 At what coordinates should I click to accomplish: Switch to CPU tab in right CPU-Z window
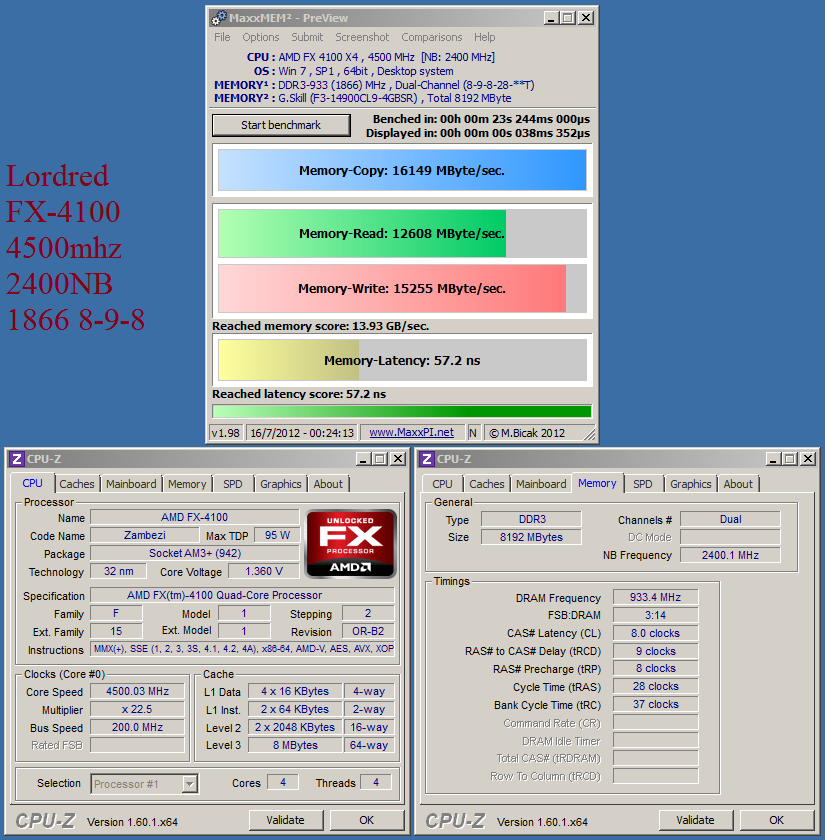(442, 484)
